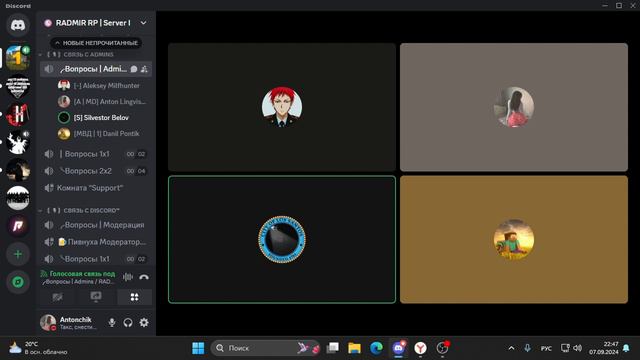Focus Minecraft avatar video tile

[514, 239]
